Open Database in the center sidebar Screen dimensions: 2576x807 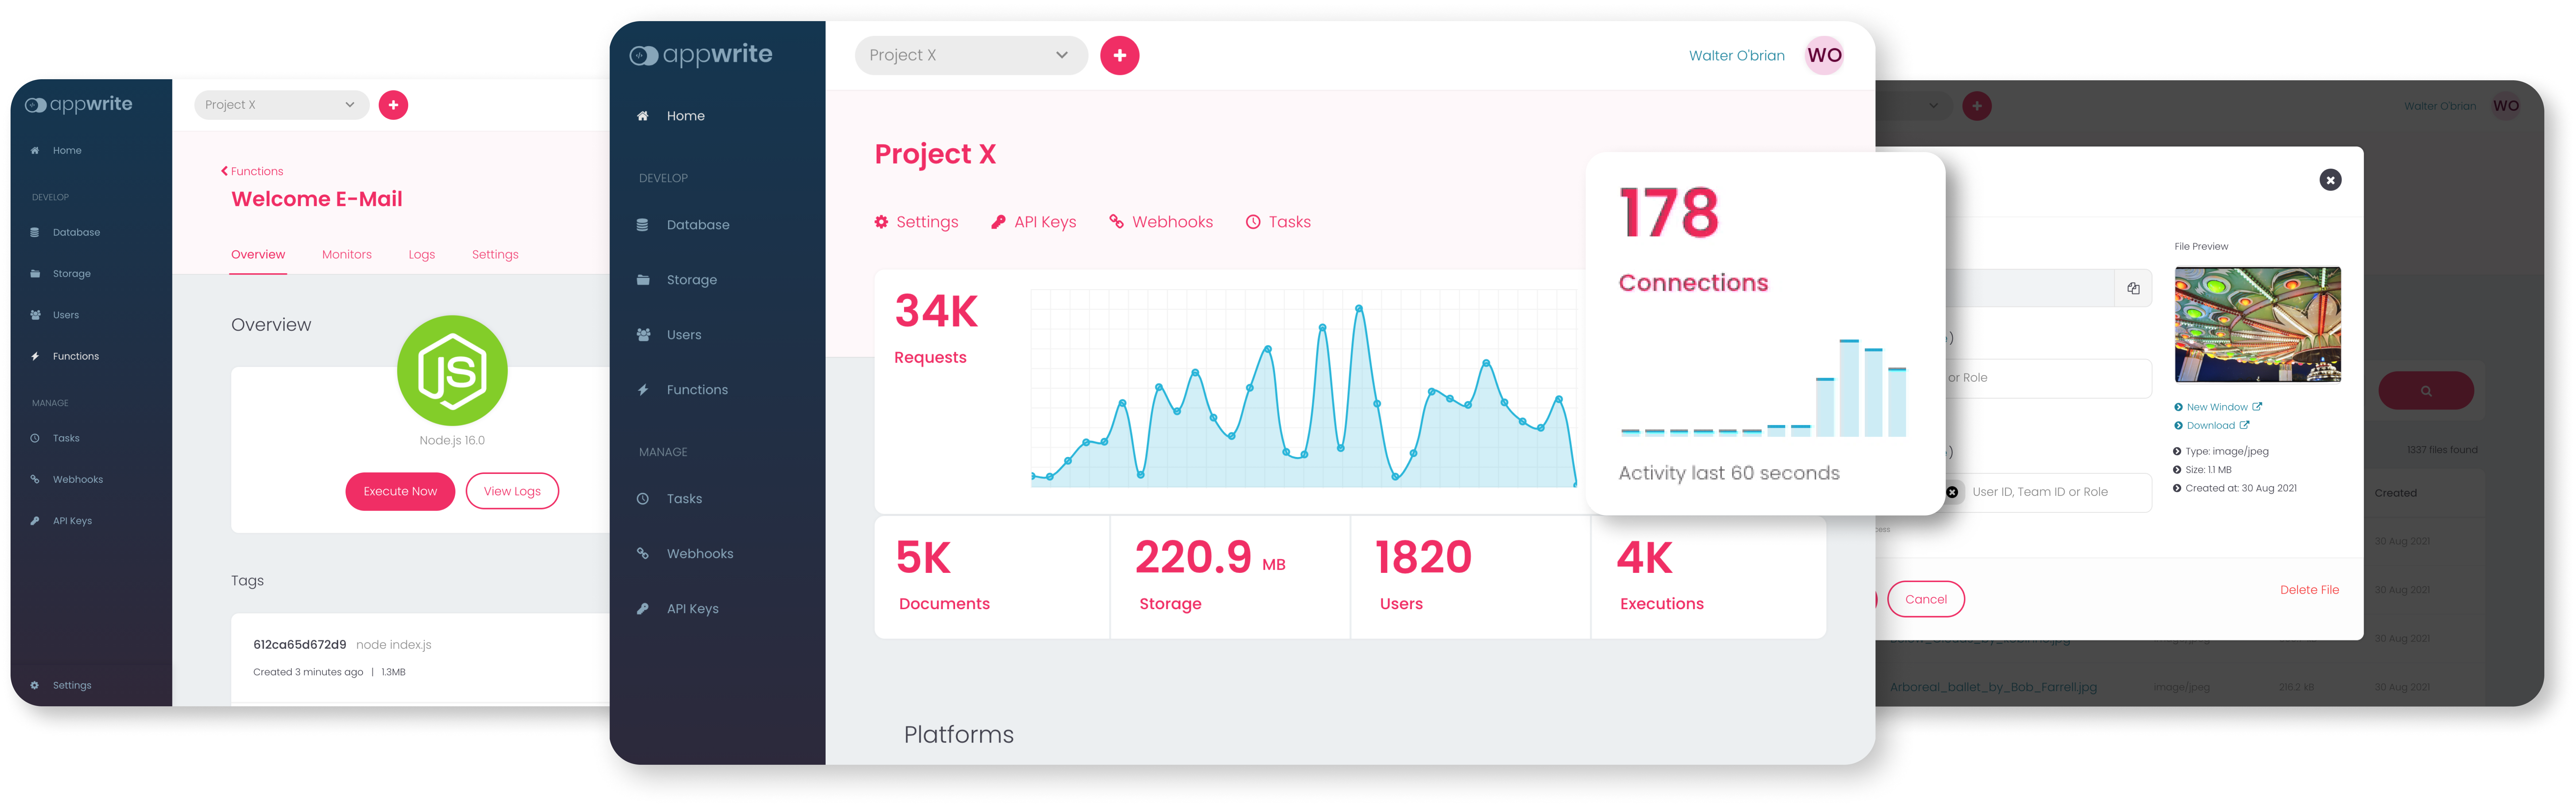click(x=697, y=225)
